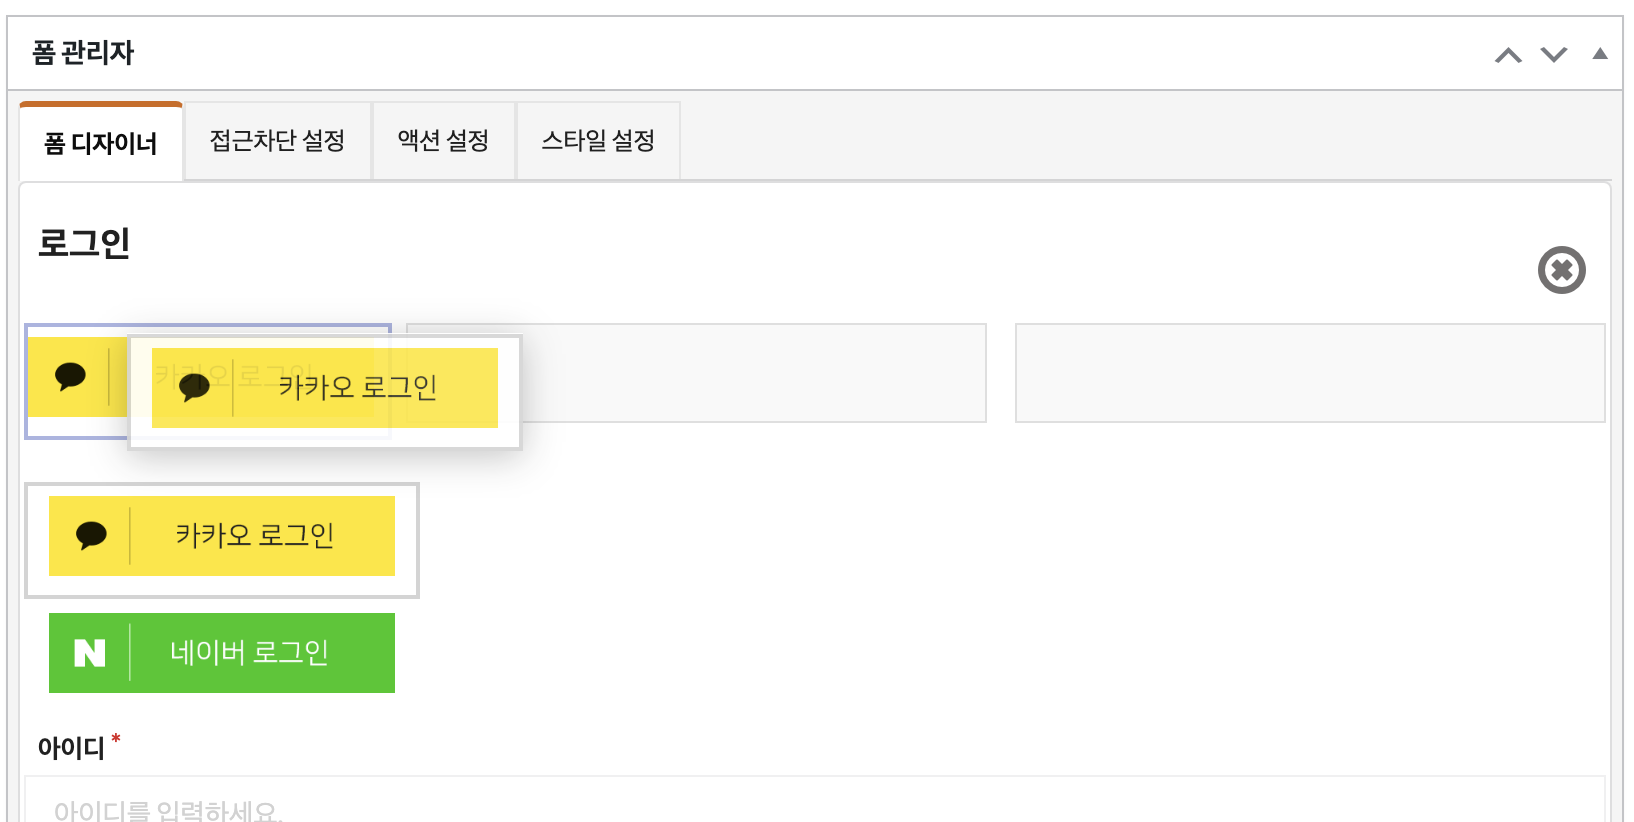Go to the 스타일 설정 tab
This screenshot has width=1634, height=822.
click(x=598, y=140)
